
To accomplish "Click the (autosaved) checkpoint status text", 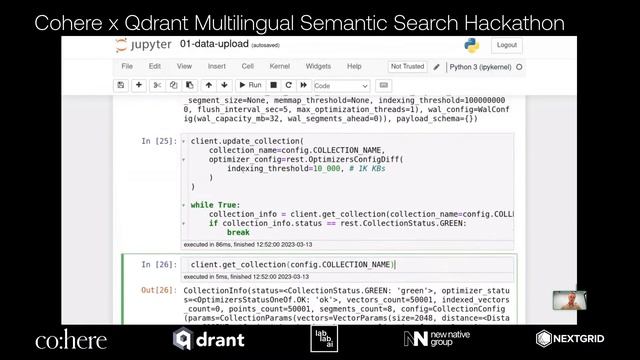I will pyautogui.click(x=265, y=45).
